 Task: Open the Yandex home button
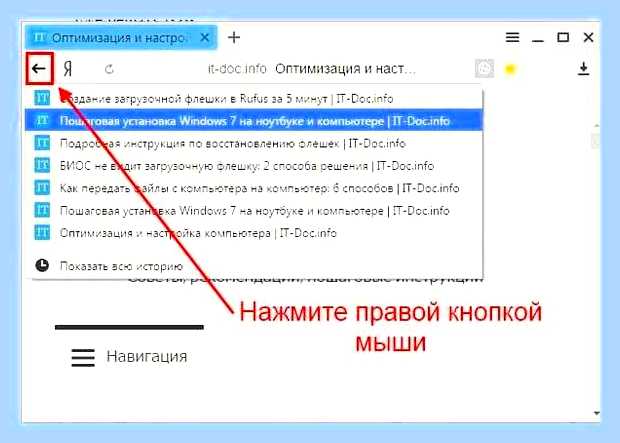pos(68,69)
